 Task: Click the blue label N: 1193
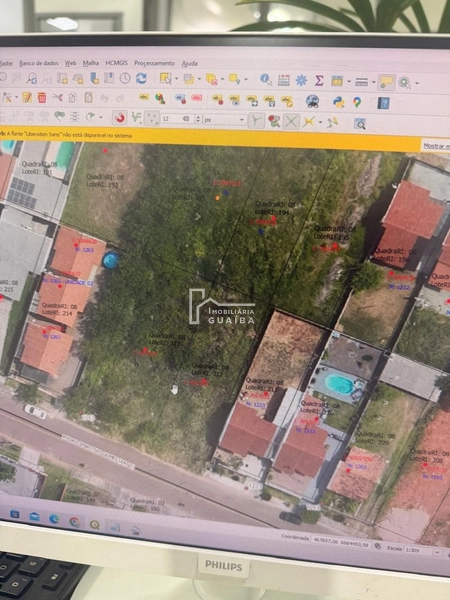pyautogui.click(x=432, y=477)
